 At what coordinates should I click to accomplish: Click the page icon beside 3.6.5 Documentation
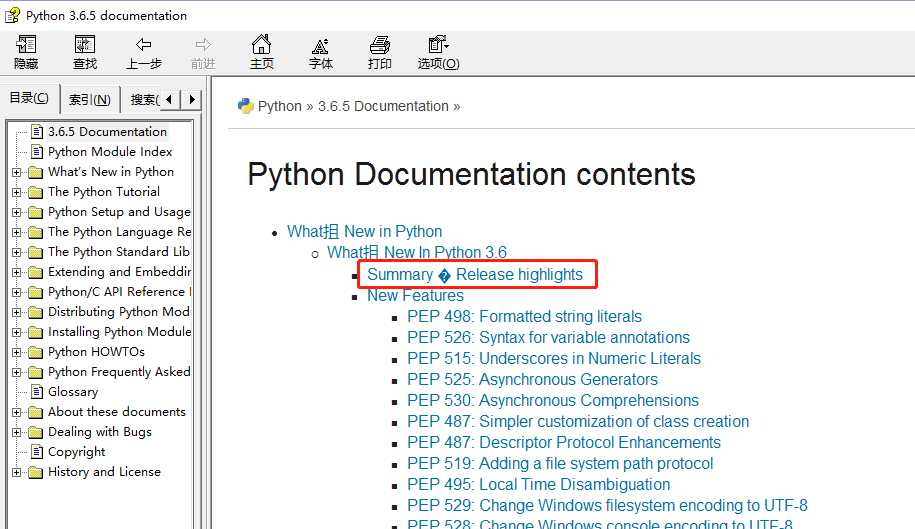[x=37, y=132]
